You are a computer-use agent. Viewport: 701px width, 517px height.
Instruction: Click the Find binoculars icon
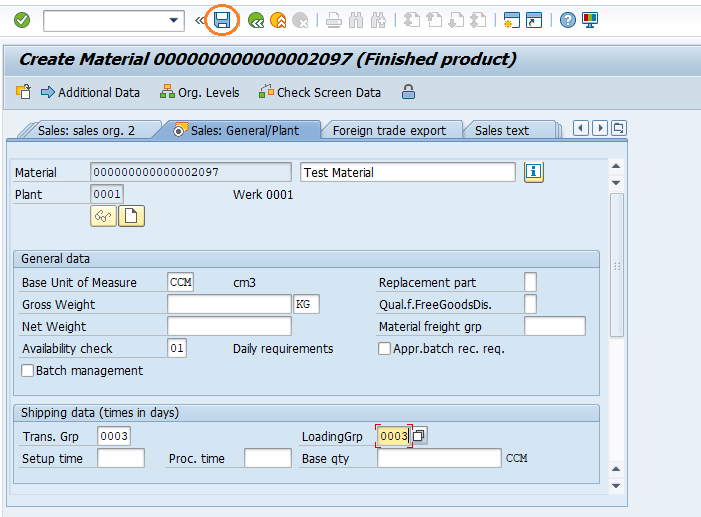(x=356, y=21)
